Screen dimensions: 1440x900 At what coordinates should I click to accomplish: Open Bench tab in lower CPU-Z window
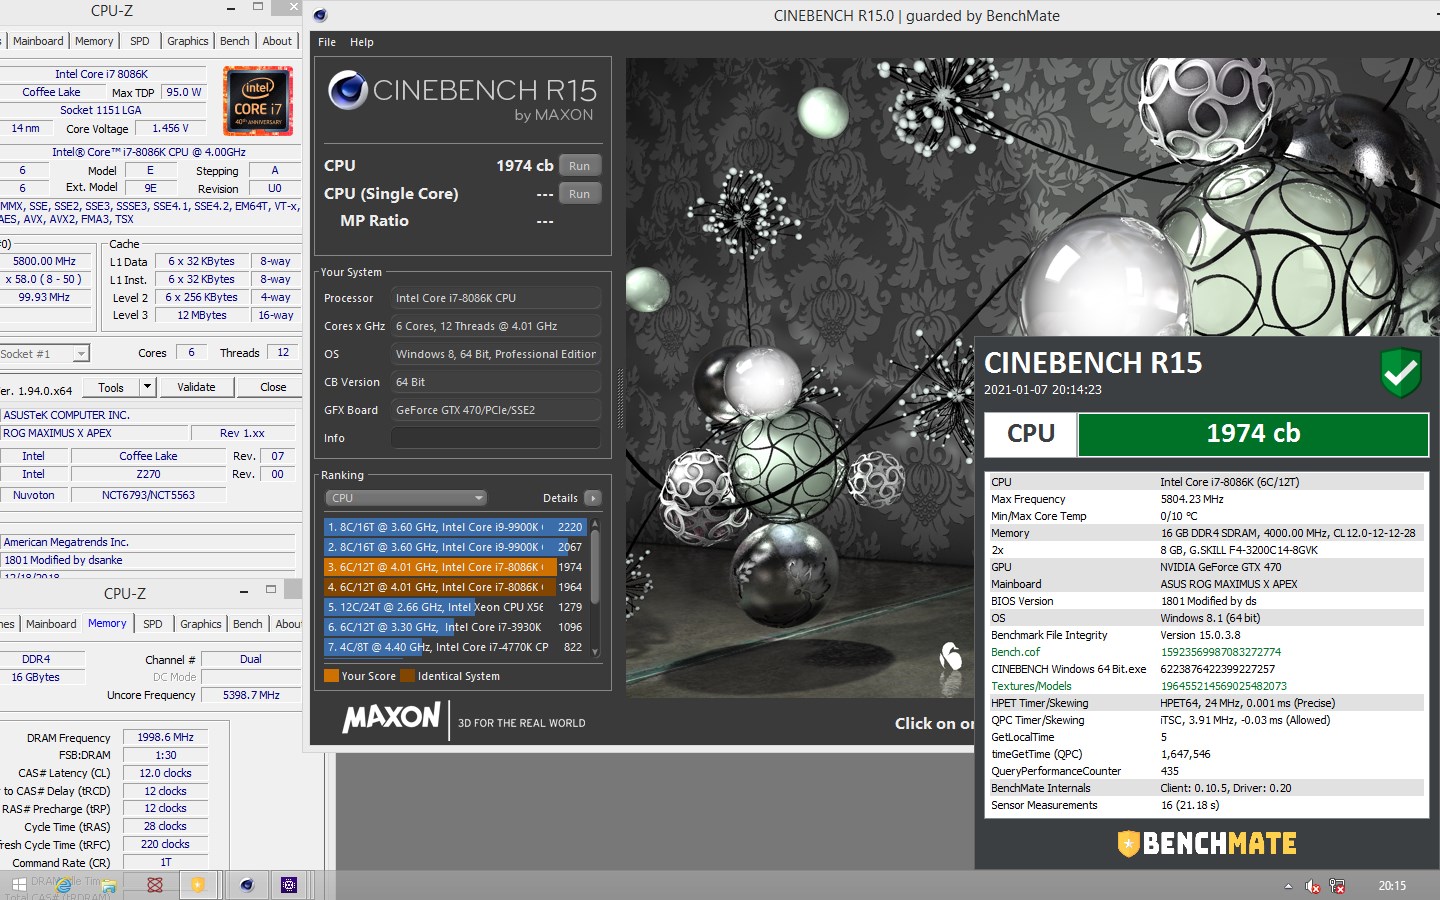(248, 624)
